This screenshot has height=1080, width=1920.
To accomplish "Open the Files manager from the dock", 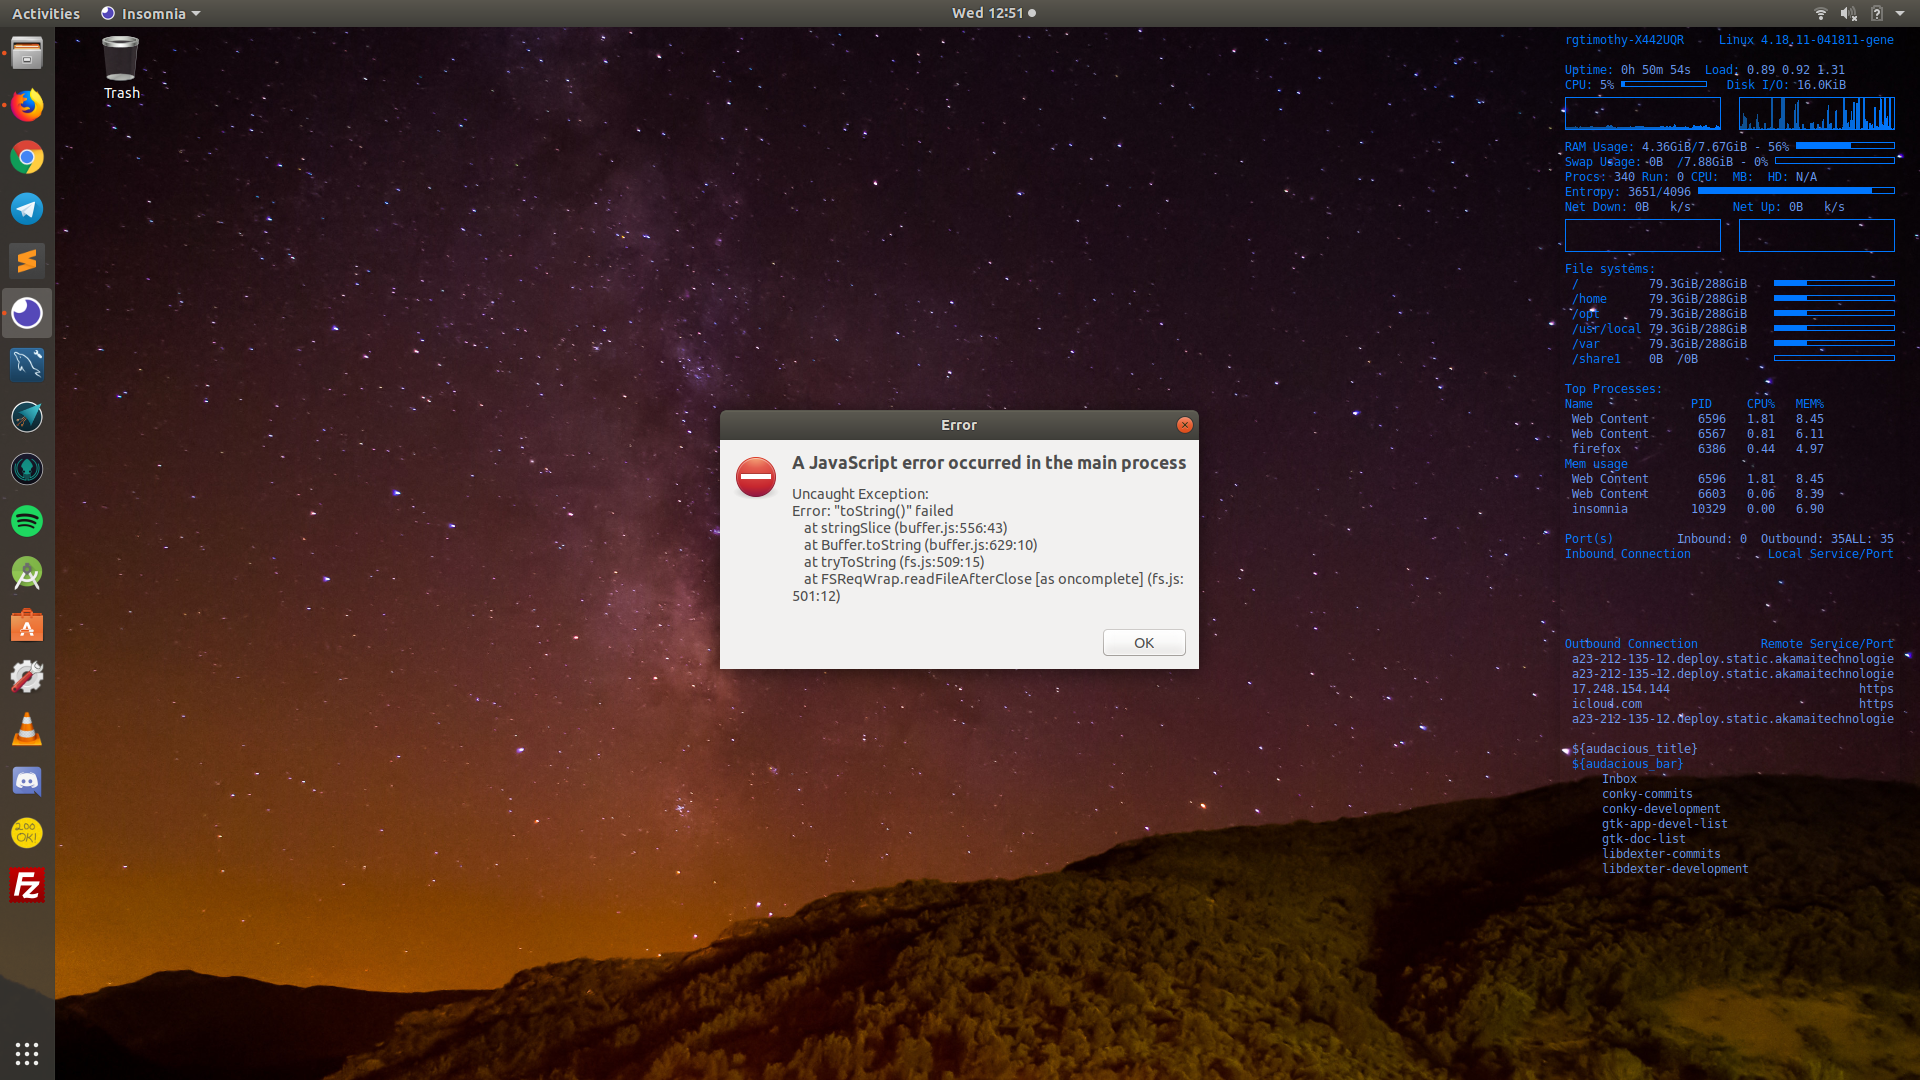I will coord(27,53).
